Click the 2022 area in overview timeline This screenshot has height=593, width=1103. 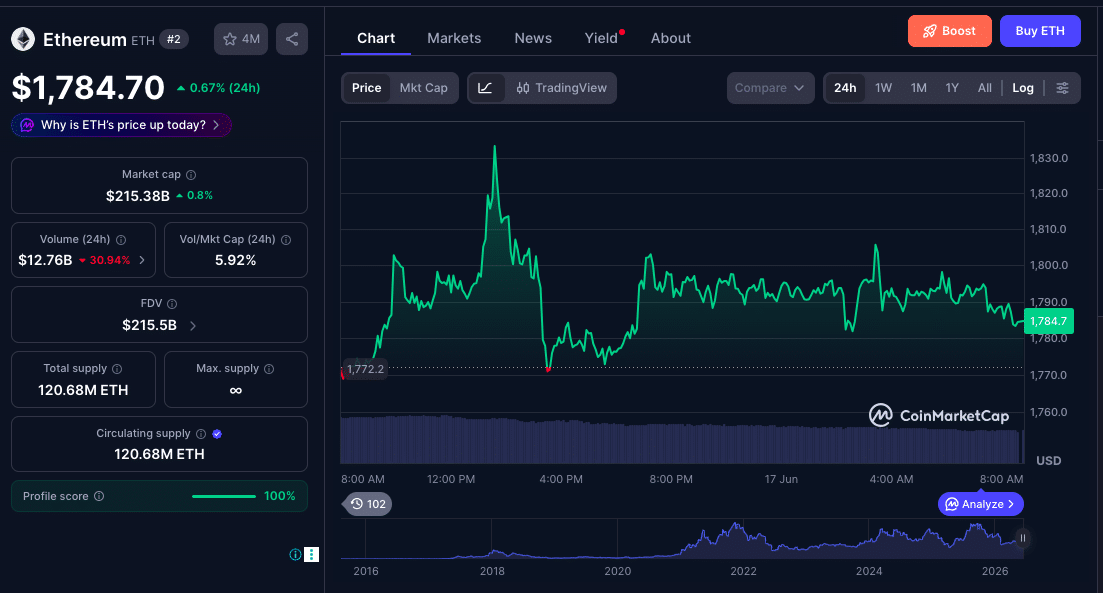tap(743, 570)
